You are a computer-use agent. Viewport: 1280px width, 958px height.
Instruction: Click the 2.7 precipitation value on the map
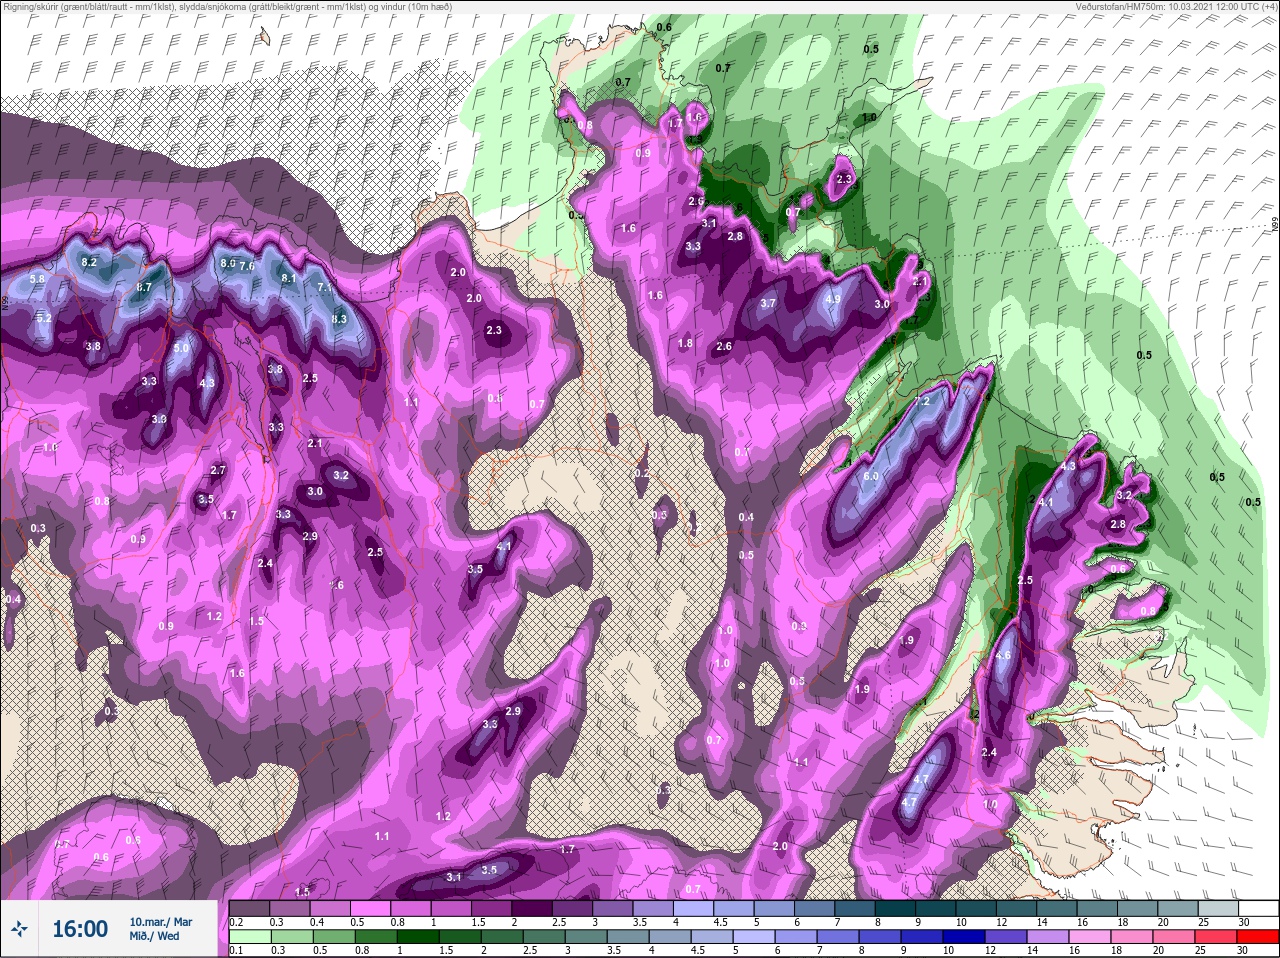click(218, 470)
